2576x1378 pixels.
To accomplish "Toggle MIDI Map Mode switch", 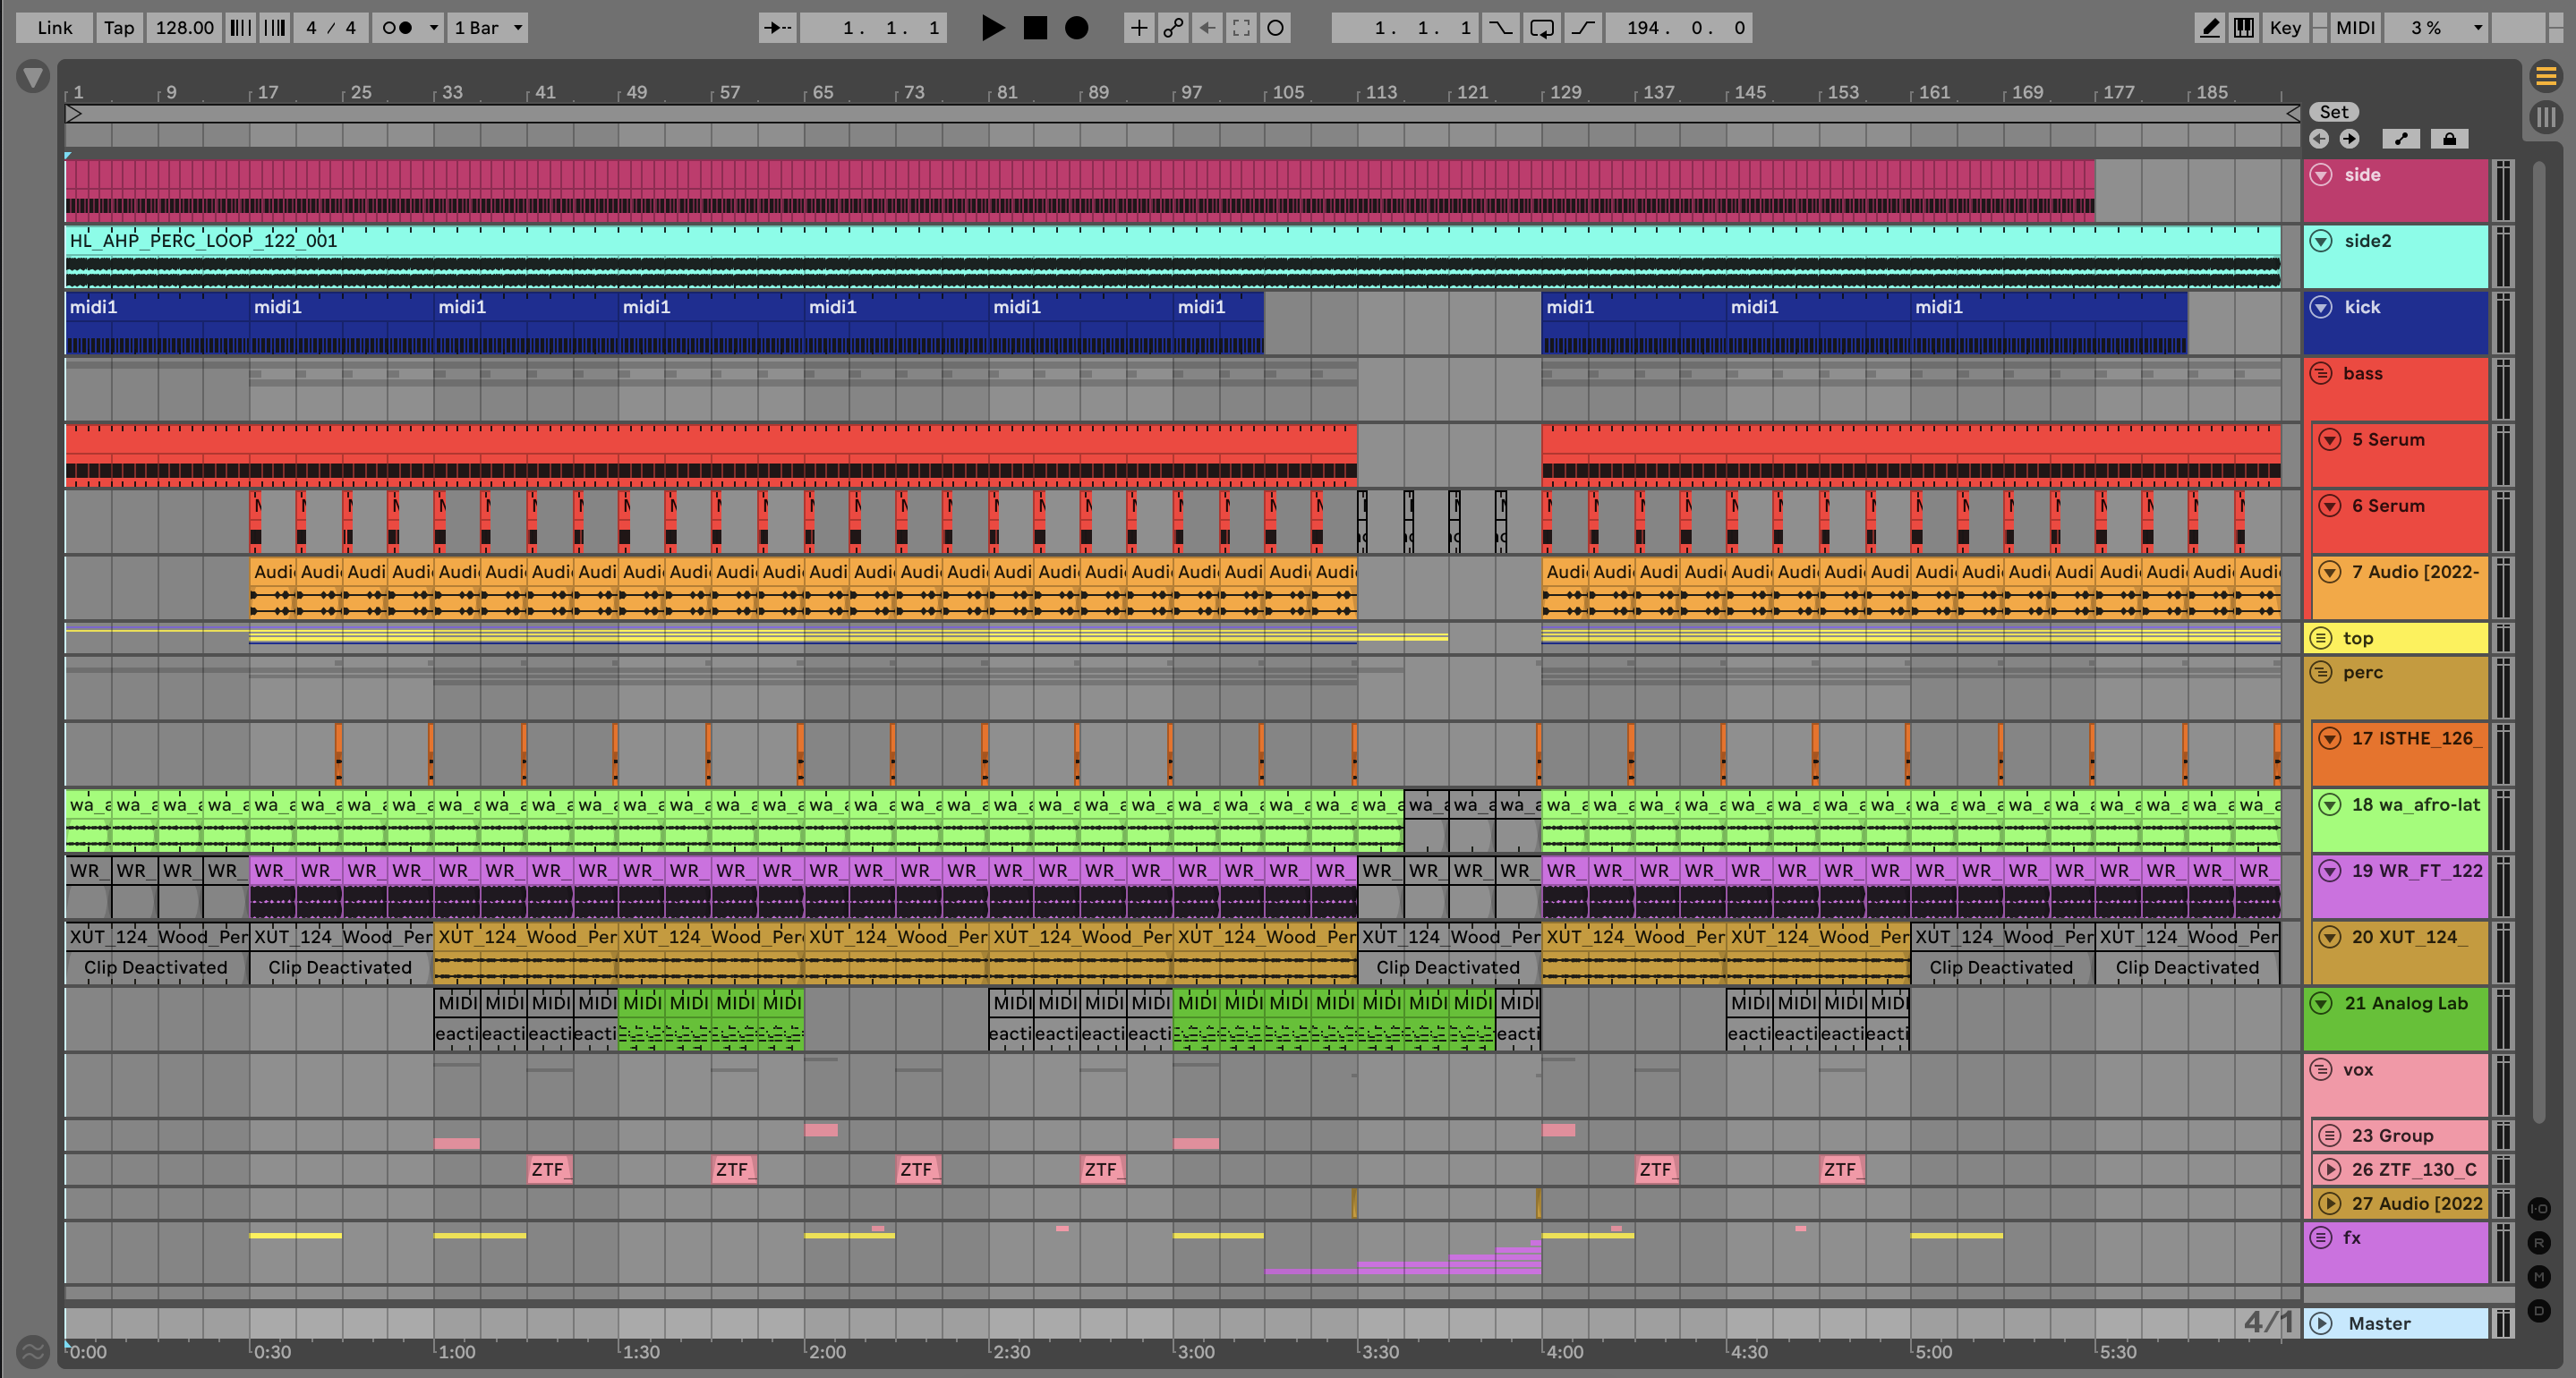I will [x=2354, y=28].
